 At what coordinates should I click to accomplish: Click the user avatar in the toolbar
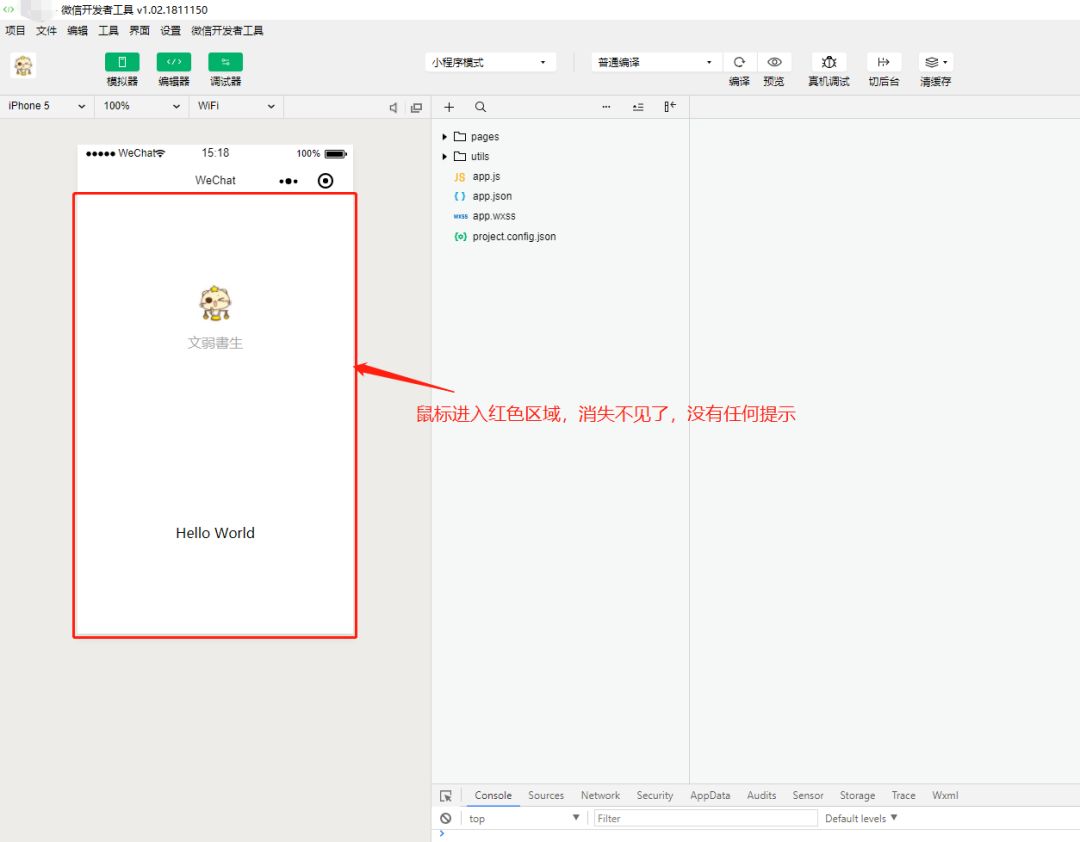[23, 66]
